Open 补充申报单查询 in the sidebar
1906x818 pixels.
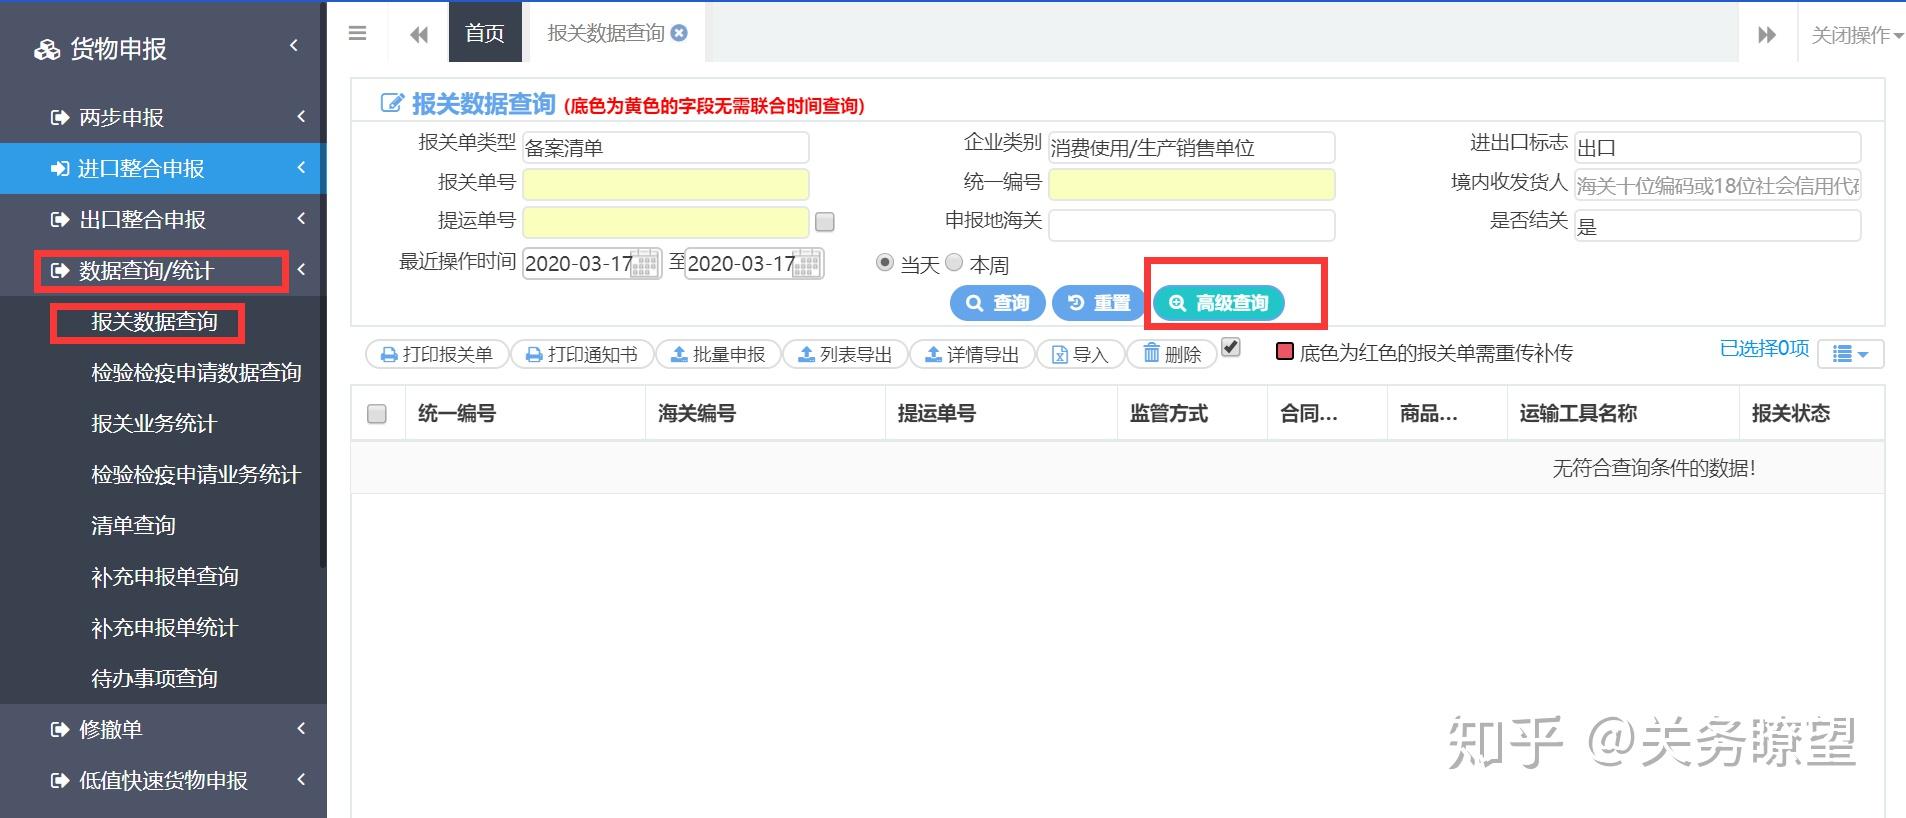pos(164,576)
